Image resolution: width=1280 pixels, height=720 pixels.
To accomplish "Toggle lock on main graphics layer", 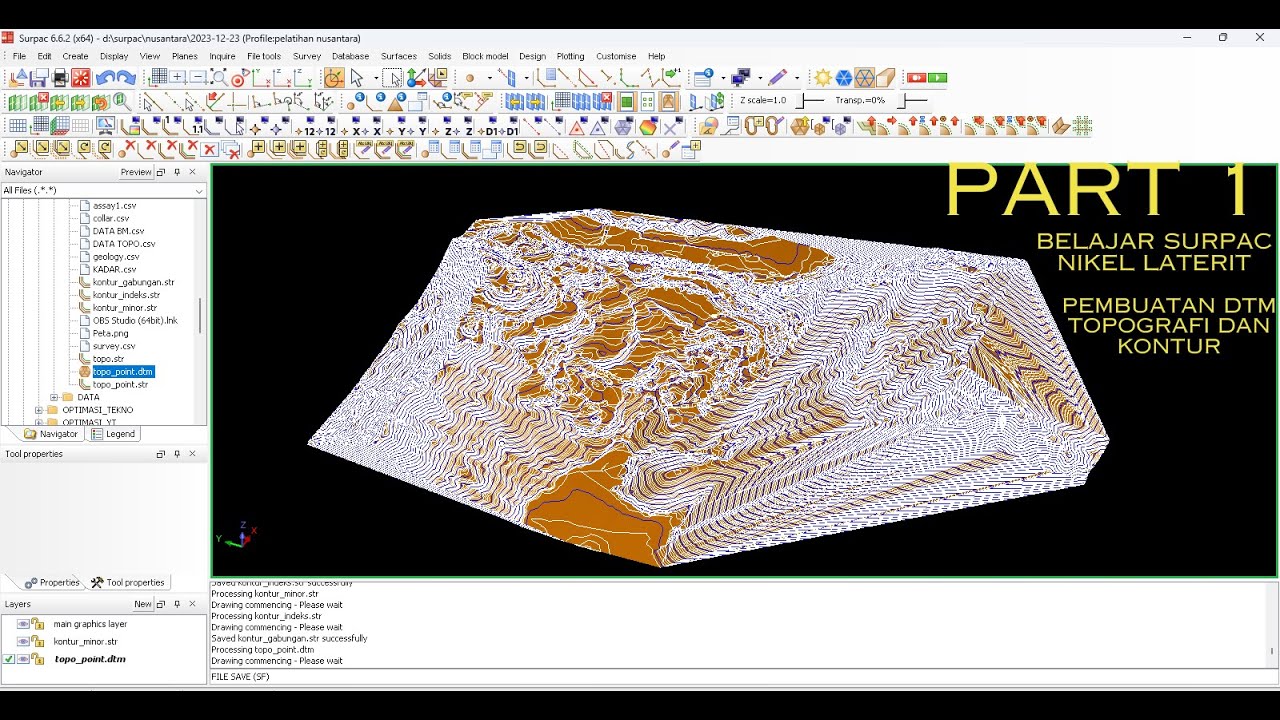I will [38, 624].
